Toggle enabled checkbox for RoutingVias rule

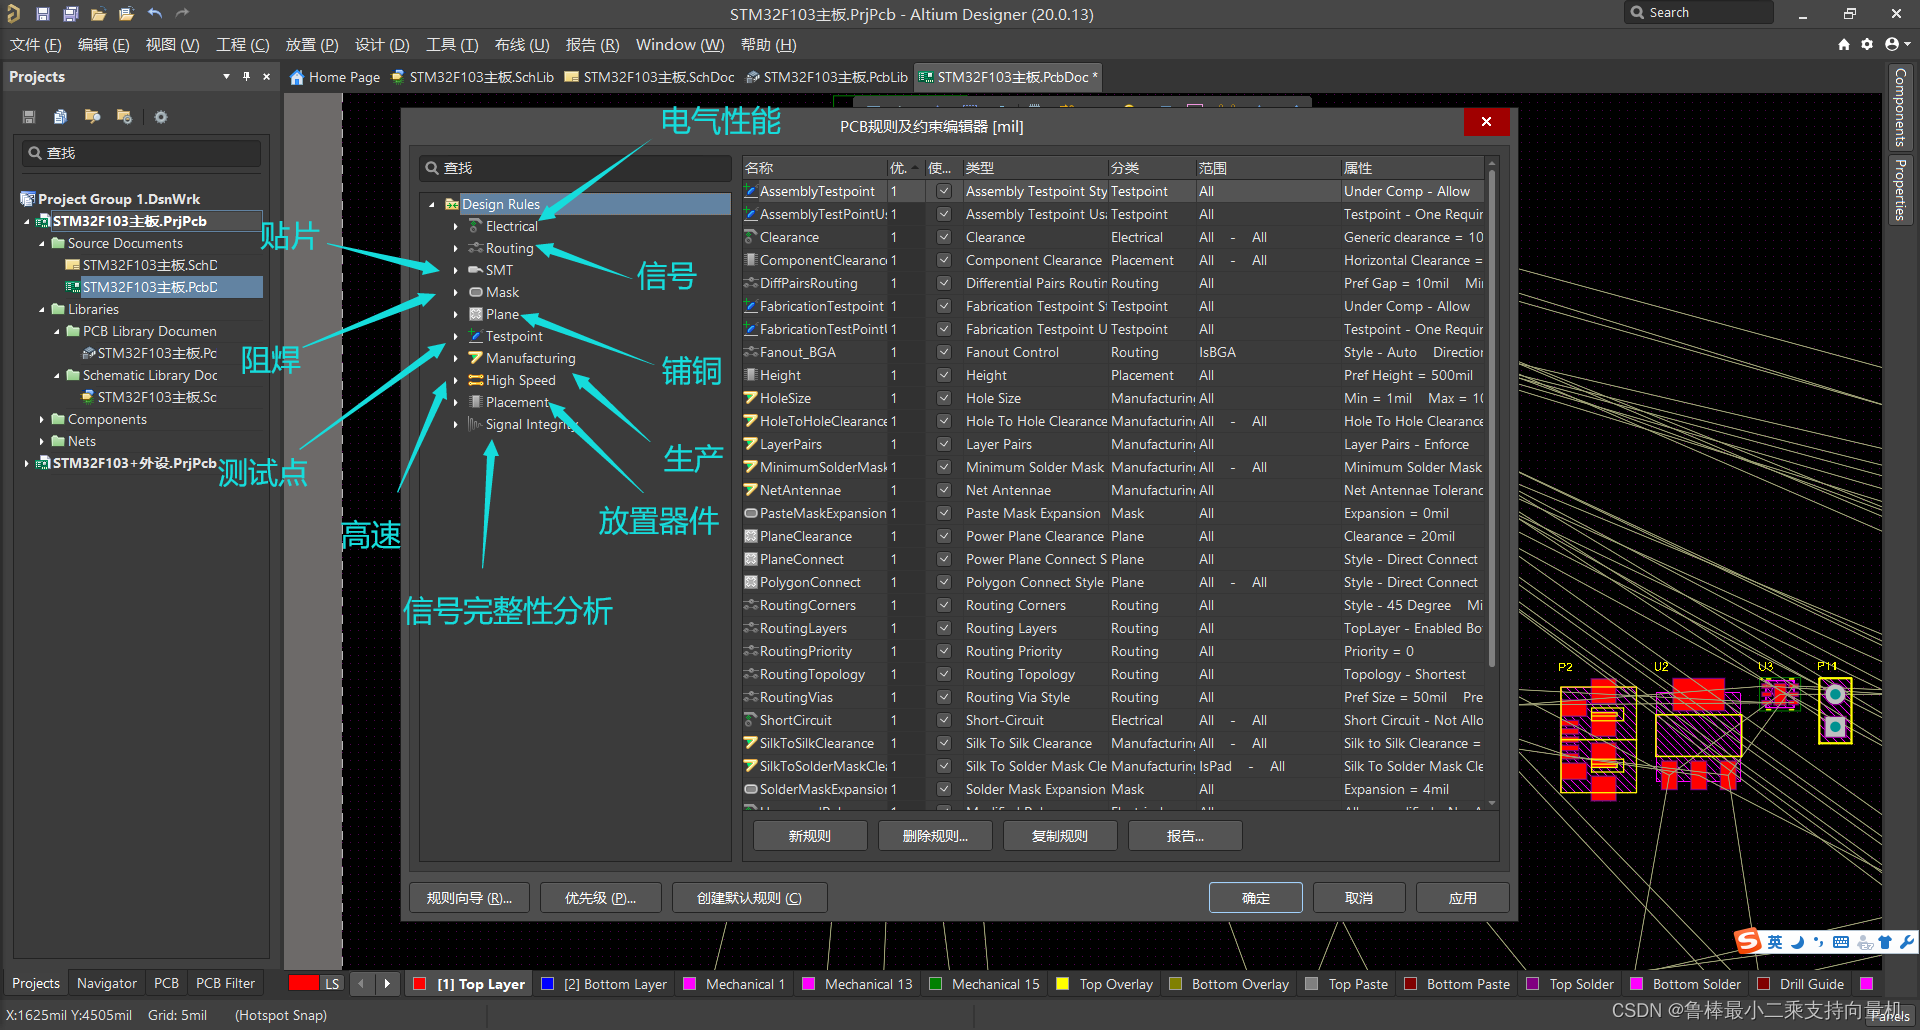pos(943,697)
